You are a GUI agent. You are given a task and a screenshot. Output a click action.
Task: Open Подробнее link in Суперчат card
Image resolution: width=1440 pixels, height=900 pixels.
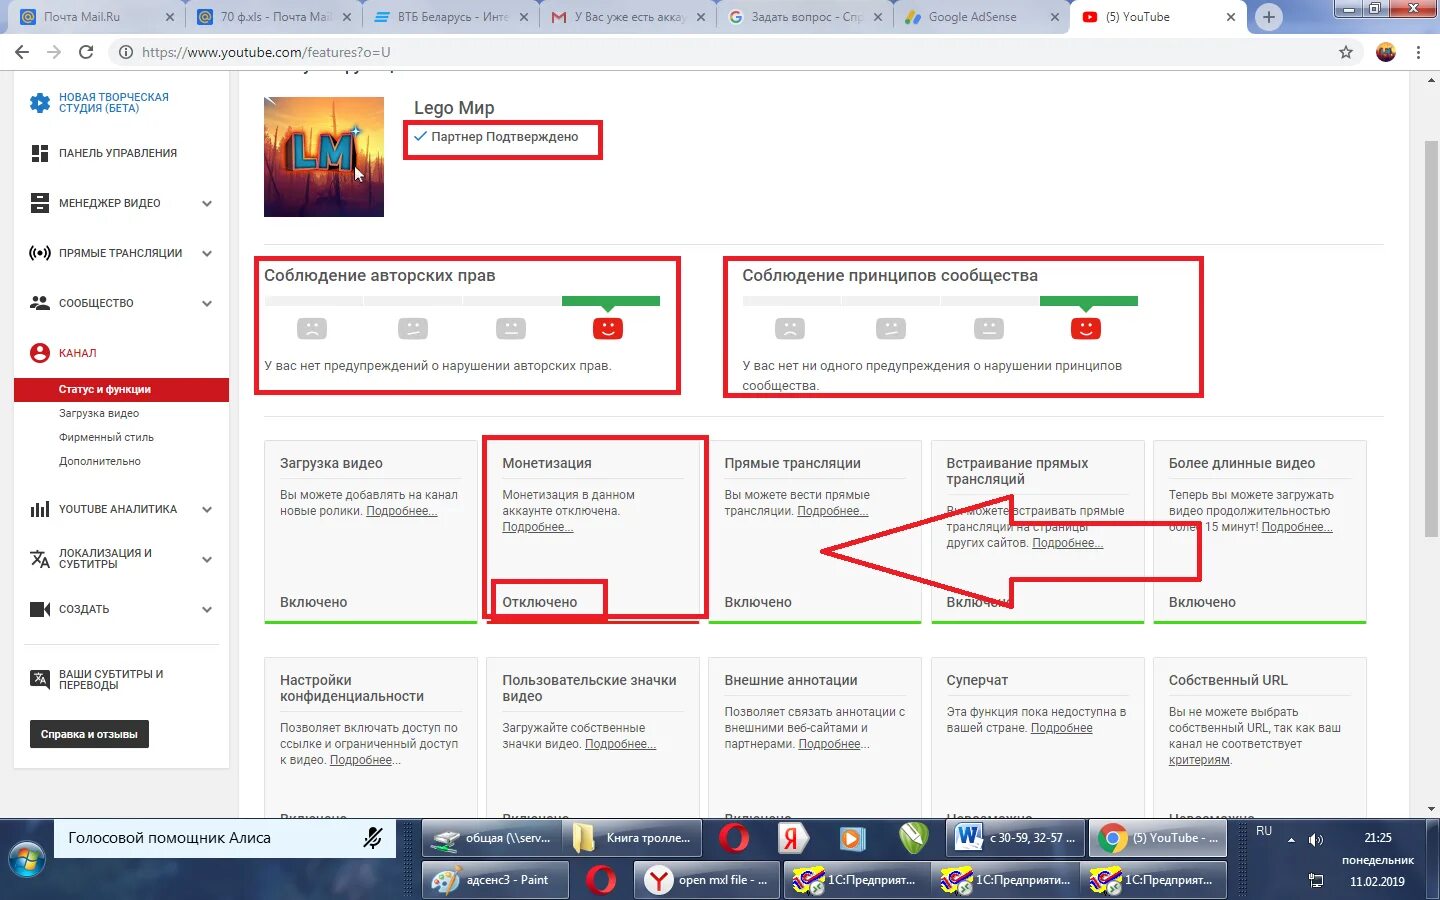(1062, 728)
